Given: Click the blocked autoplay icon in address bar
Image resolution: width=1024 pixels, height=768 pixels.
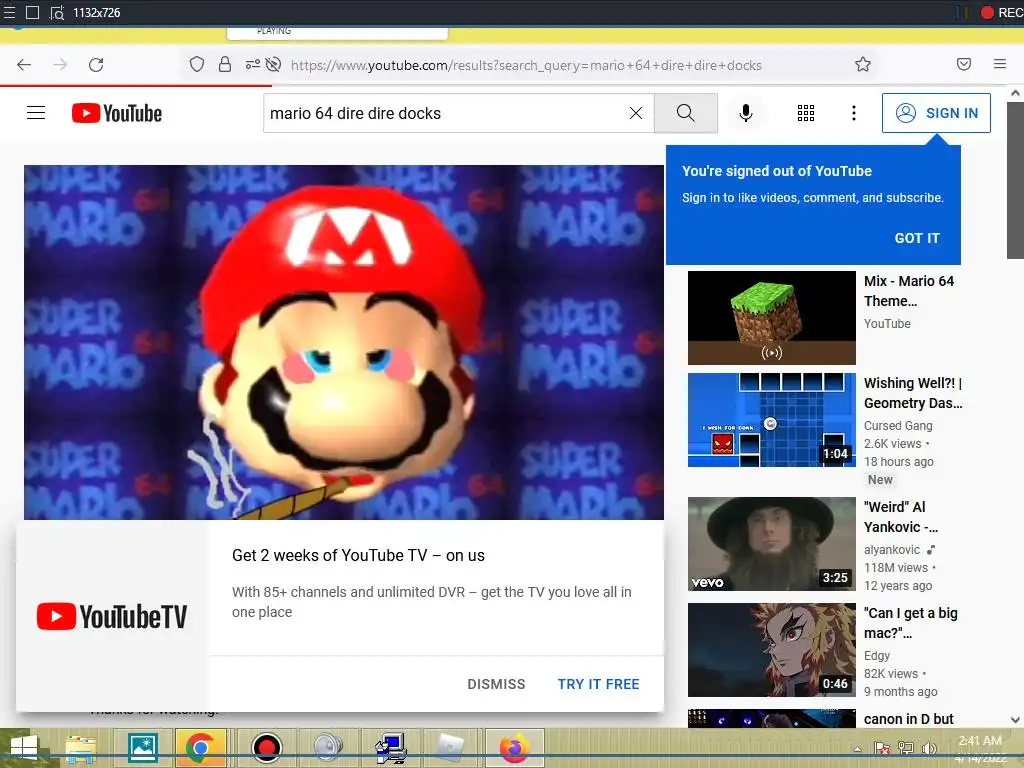Looking at the screenshot, I should pyautogui.click(x=274, y=64).
